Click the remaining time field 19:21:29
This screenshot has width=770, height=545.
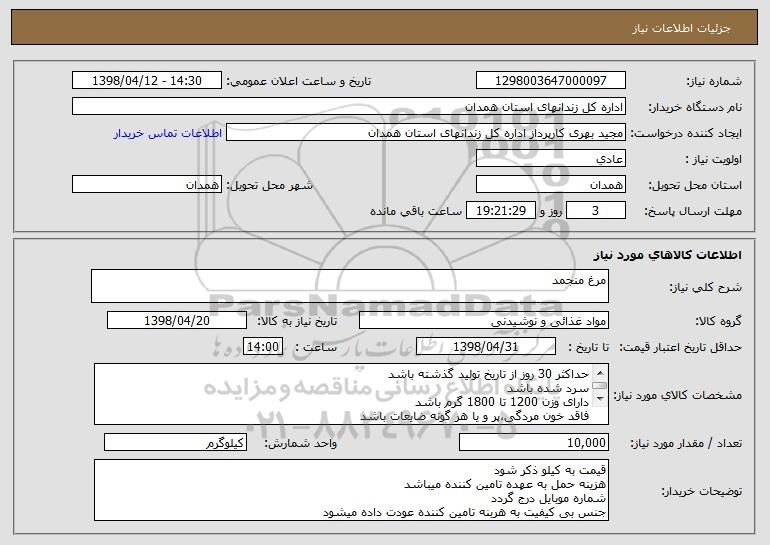tap(500, 211)
